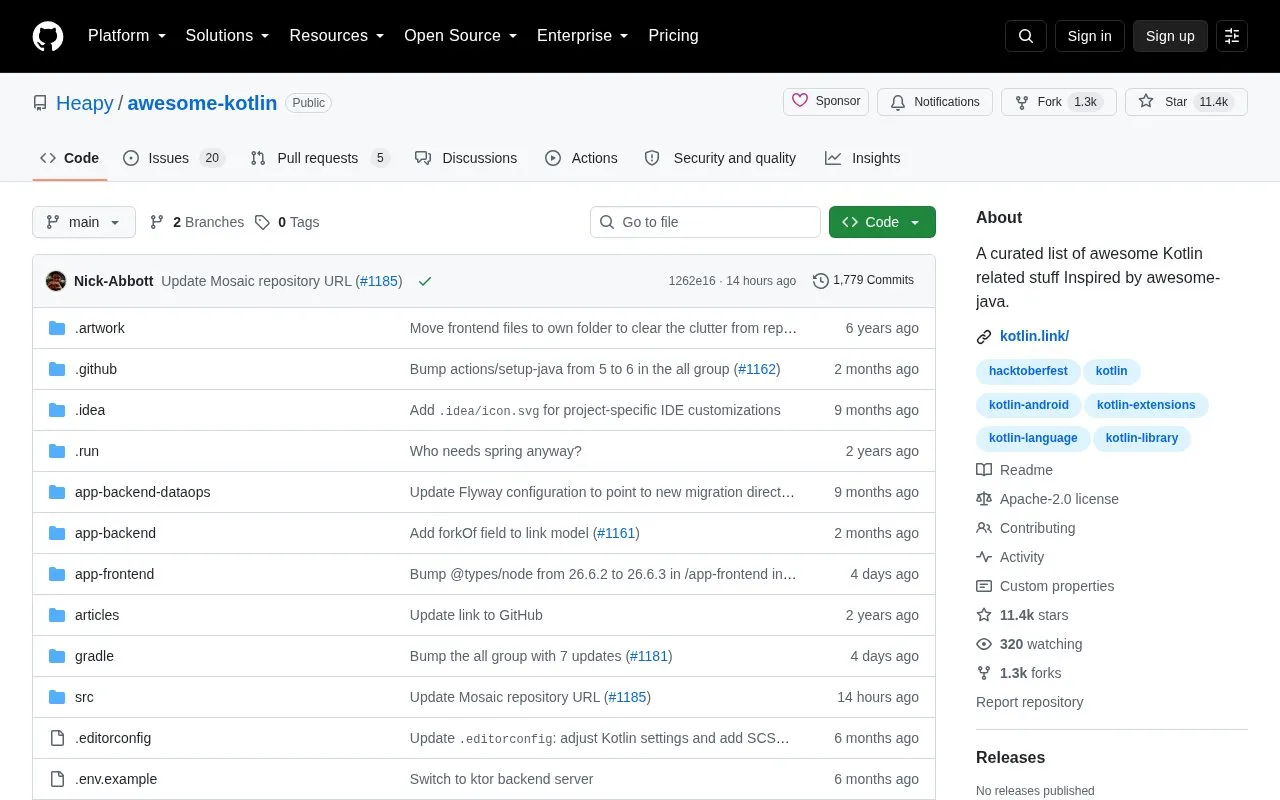Expand the Resources menu

337,36
